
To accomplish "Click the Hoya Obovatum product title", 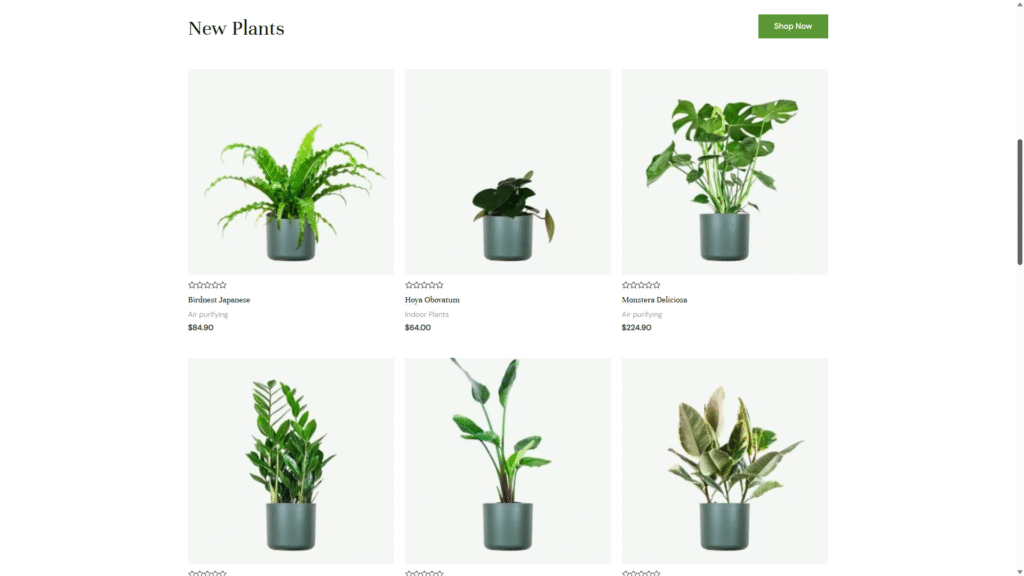I will click(x=432, y=300).
